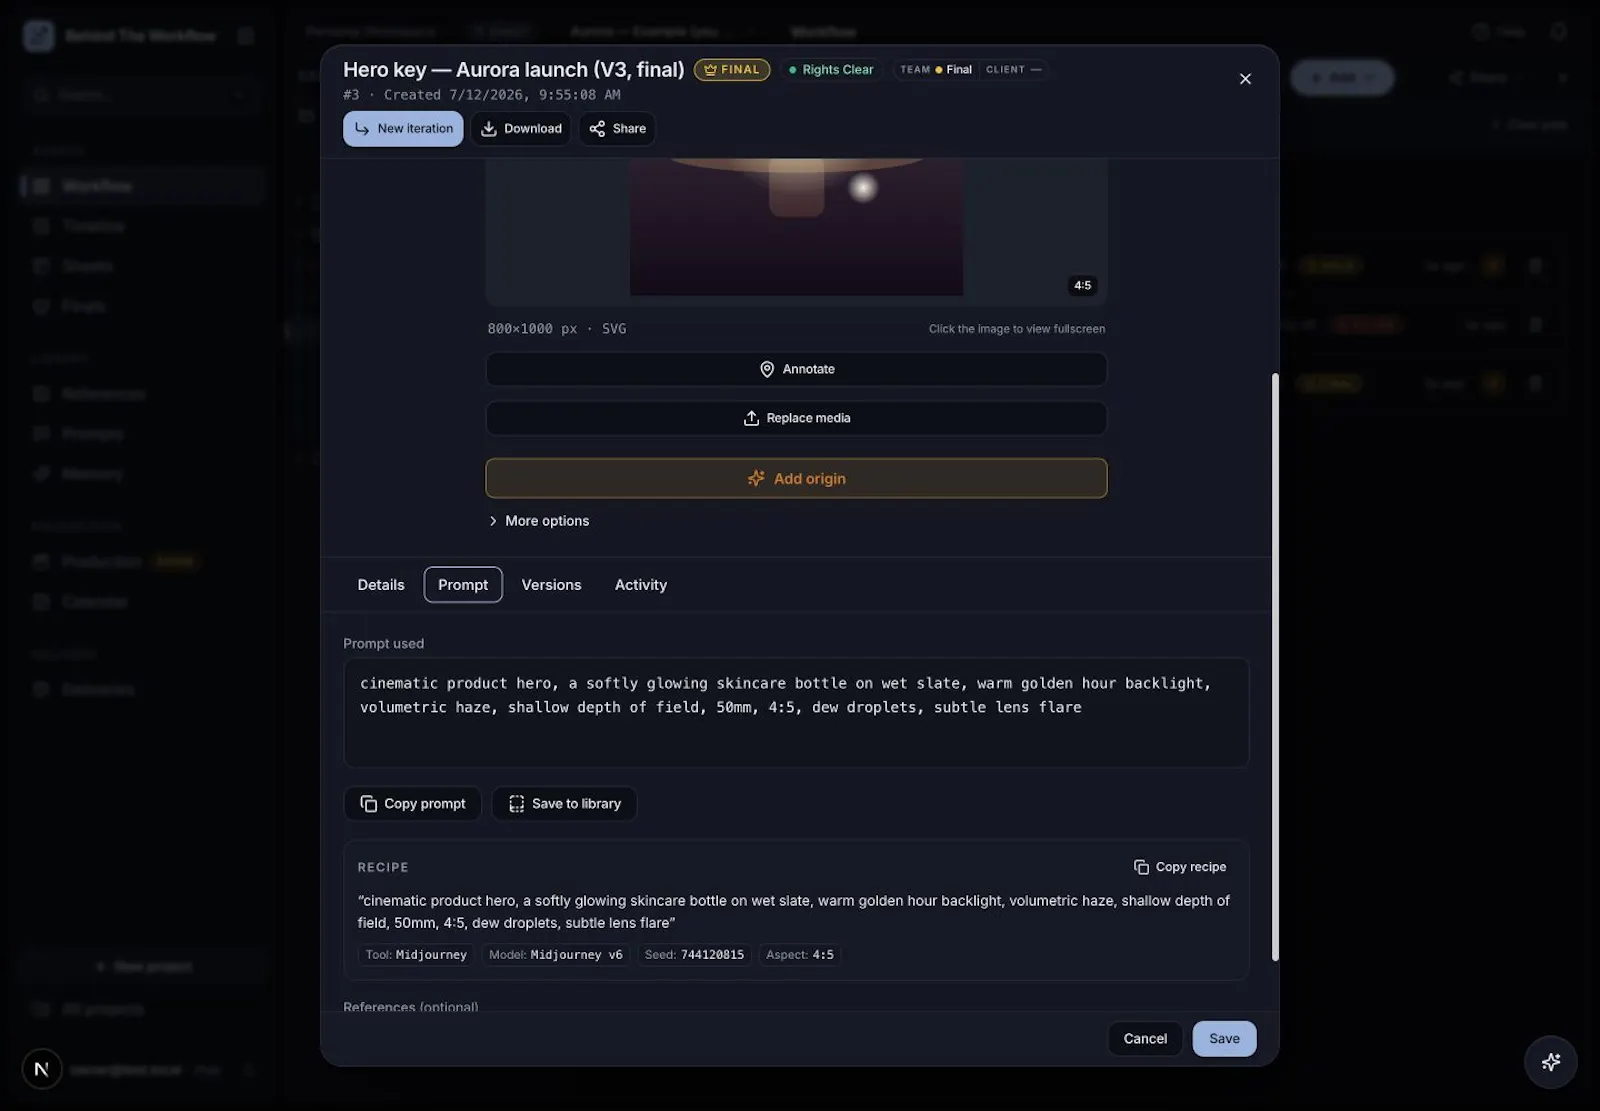Click the share nodes icon
This screenshot has height=1111, width=1600.
point(597,128)
